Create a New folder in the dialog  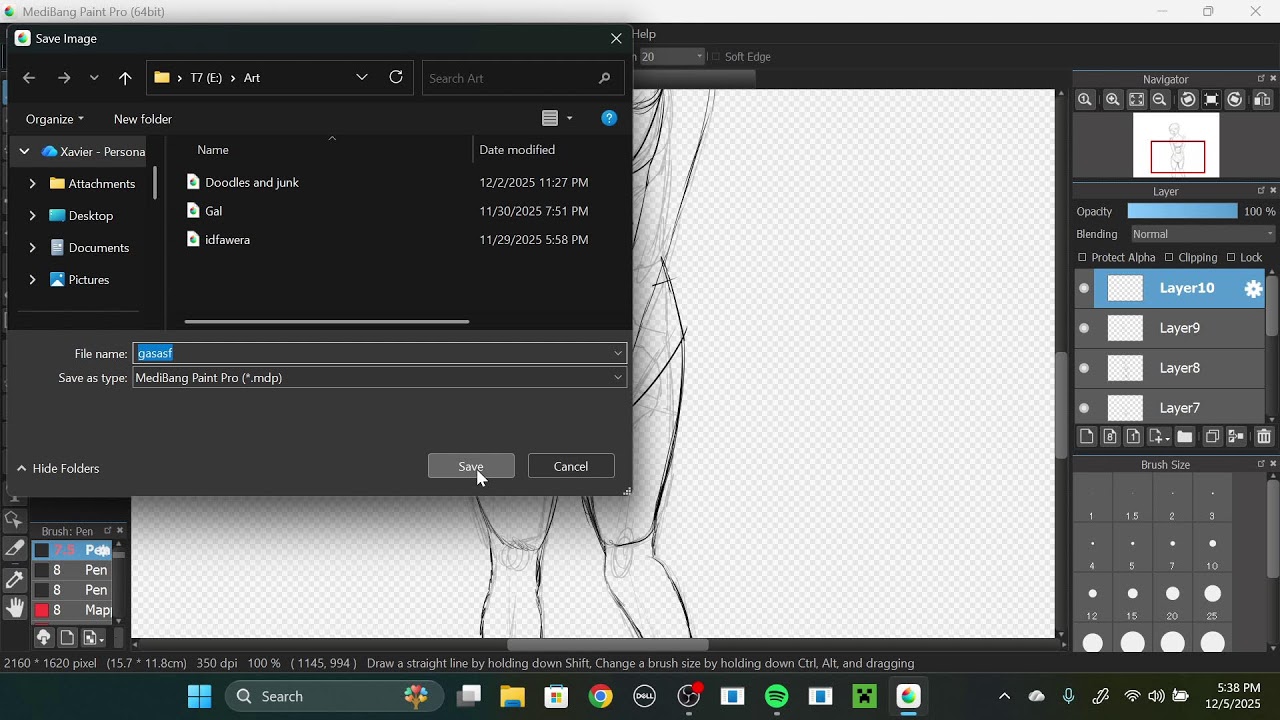pos(143,119)
